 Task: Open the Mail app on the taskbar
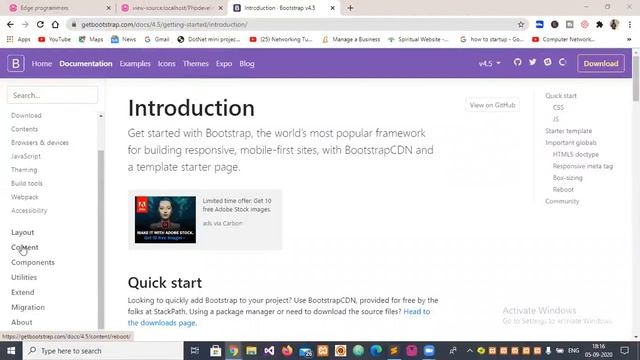coord(305,351)
